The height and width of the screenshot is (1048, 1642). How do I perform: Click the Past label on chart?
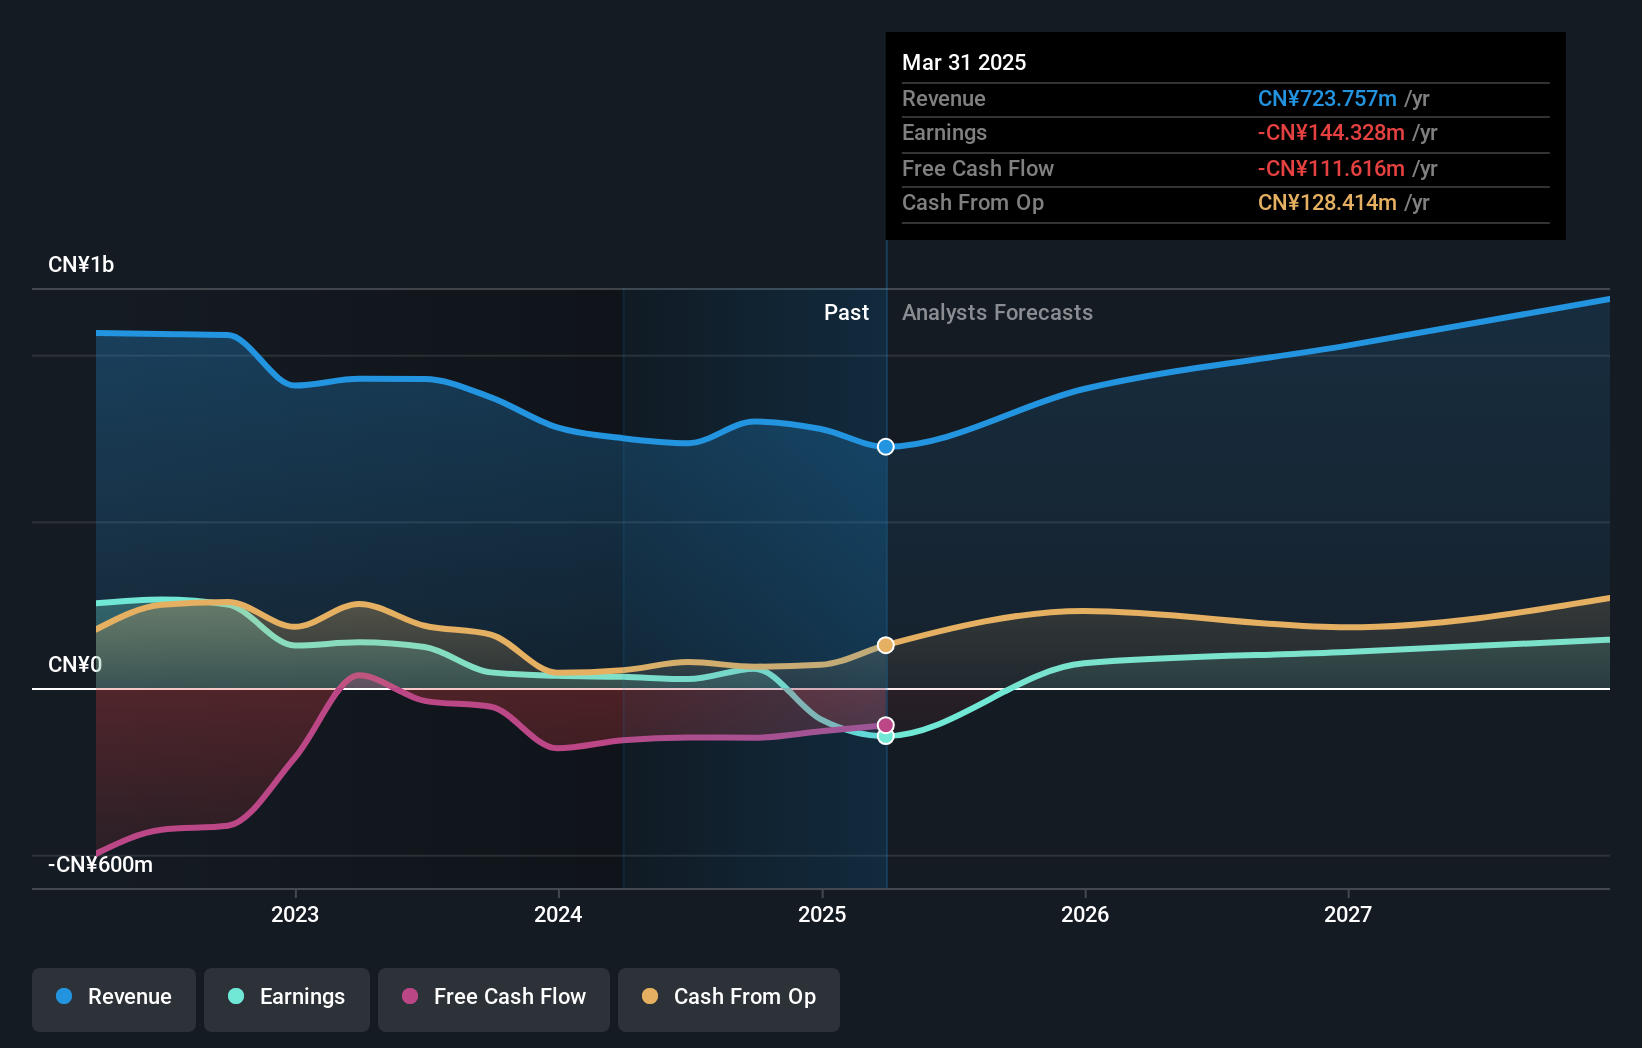pyautogui.click(x=846, y=313)
